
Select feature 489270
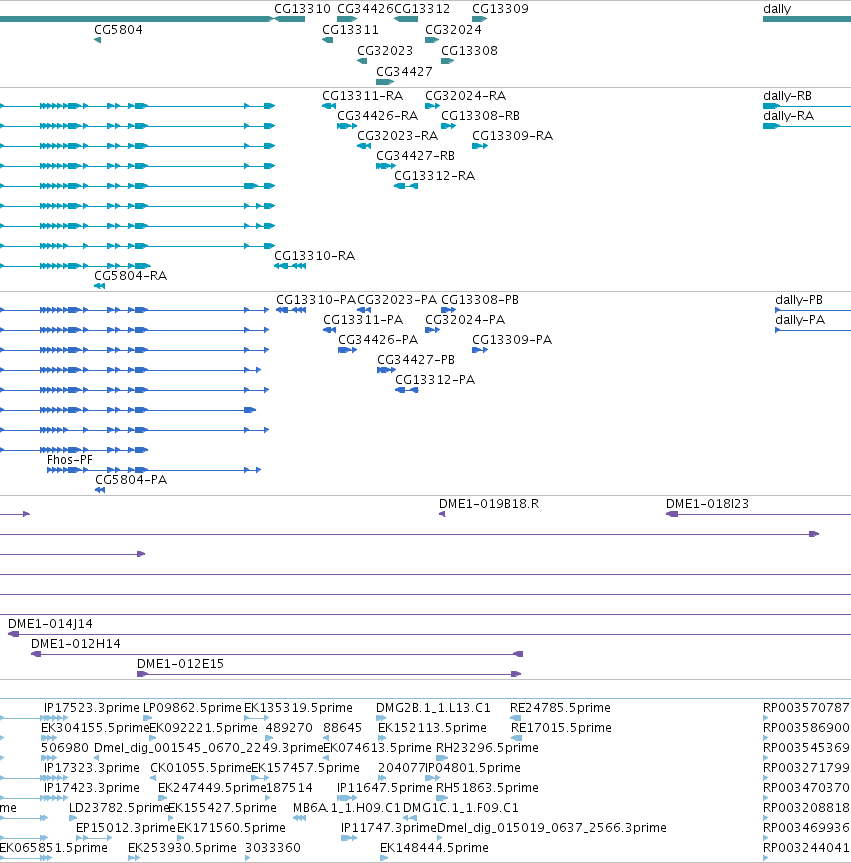(x=289, y=728)
